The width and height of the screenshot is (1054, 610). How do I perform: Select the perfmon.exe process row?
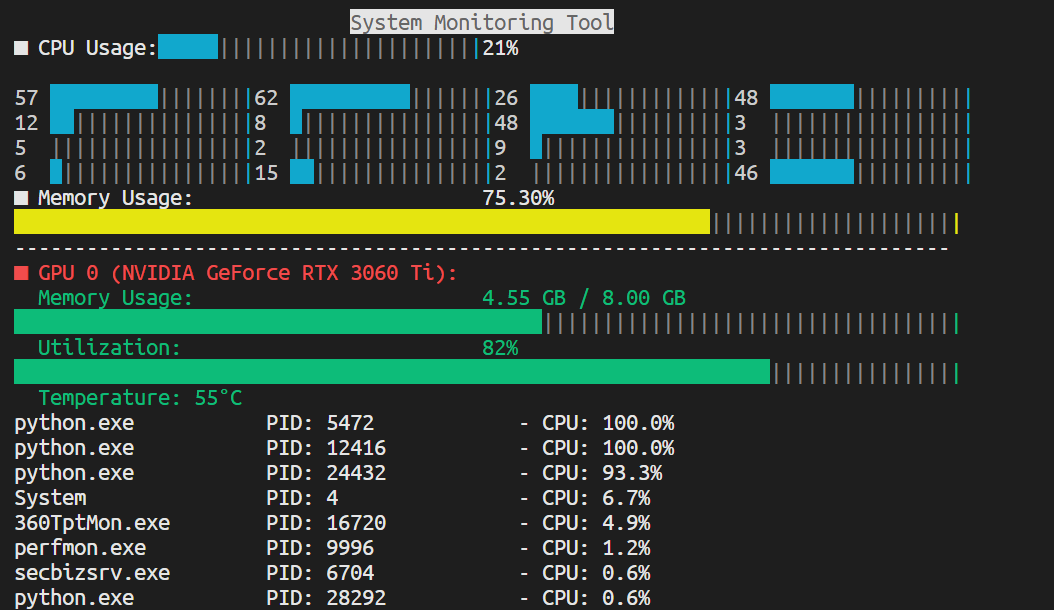click(x=80, y=548)
